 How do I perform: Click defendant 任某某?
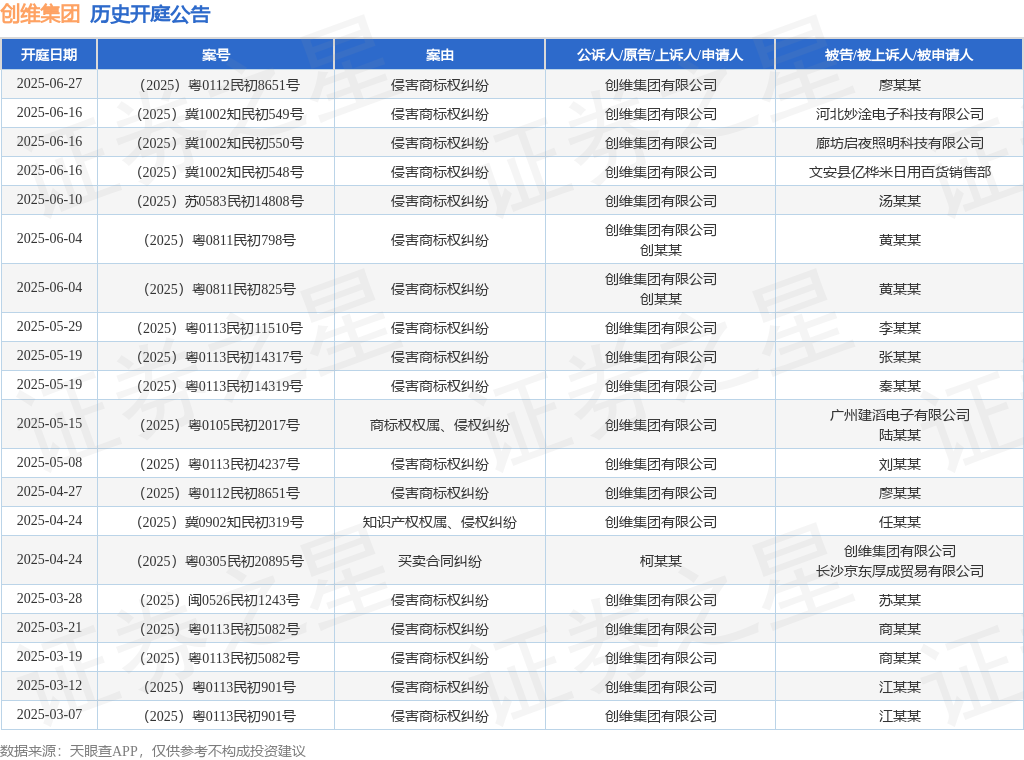(899, 522)
